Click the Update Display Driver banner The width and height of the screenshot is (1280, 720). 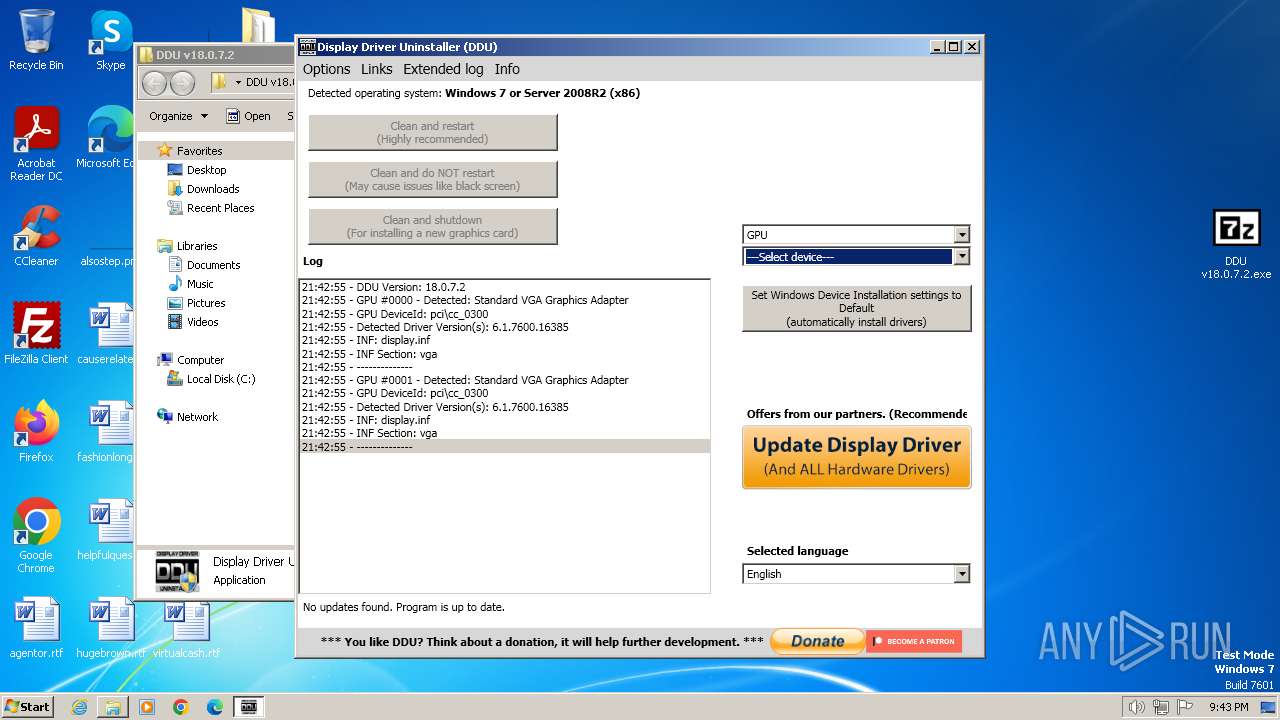856,457
